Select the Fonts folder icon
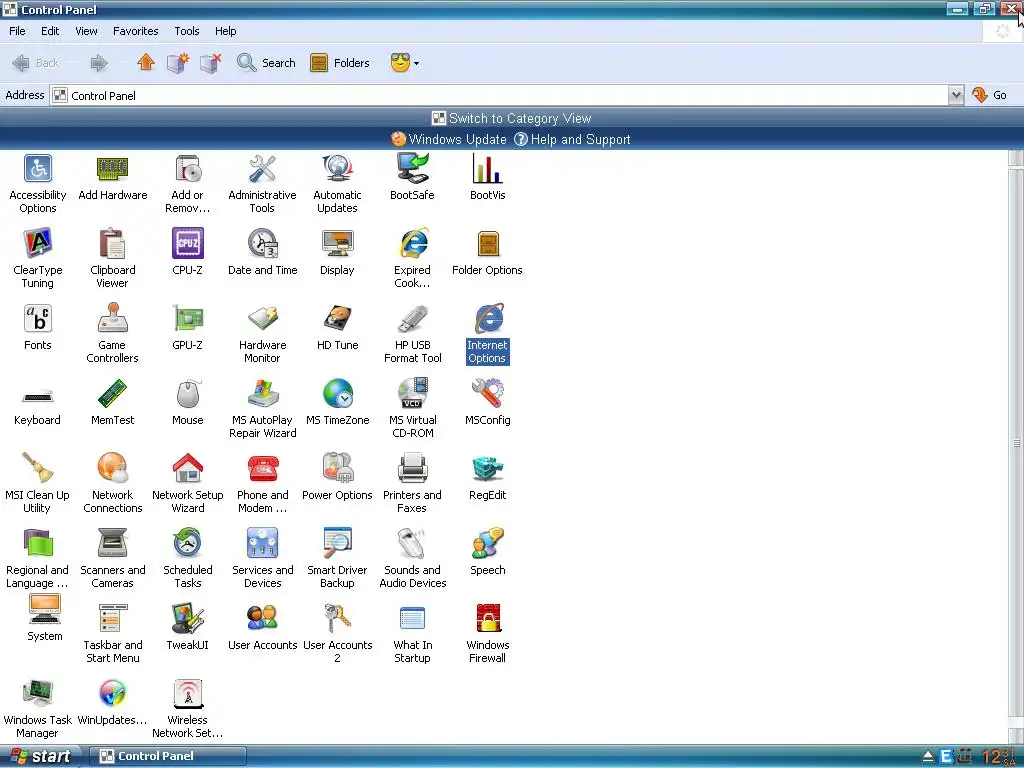Viewport: 1024px width, 768px height. (x=38, y=319)
